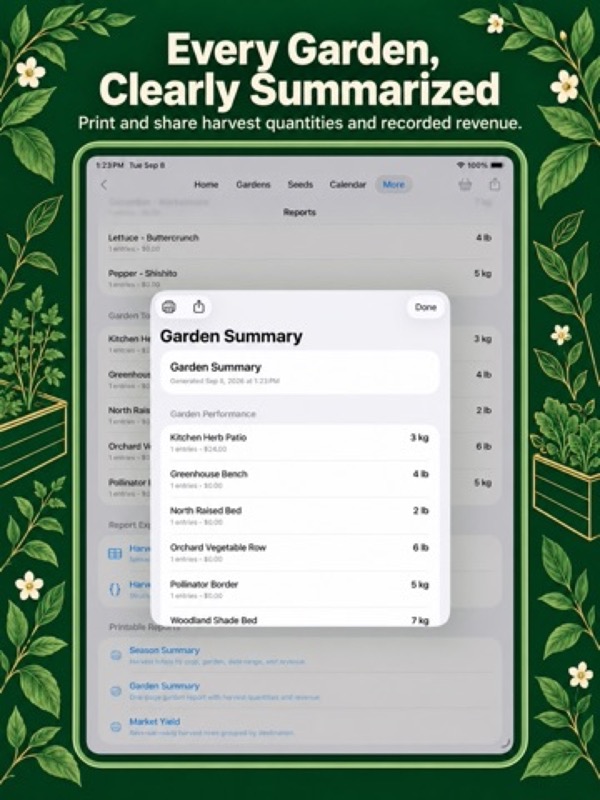The image size is (600, 800).
Task: Tap the Garden Summary report printer icon
Action: (116, 691)
